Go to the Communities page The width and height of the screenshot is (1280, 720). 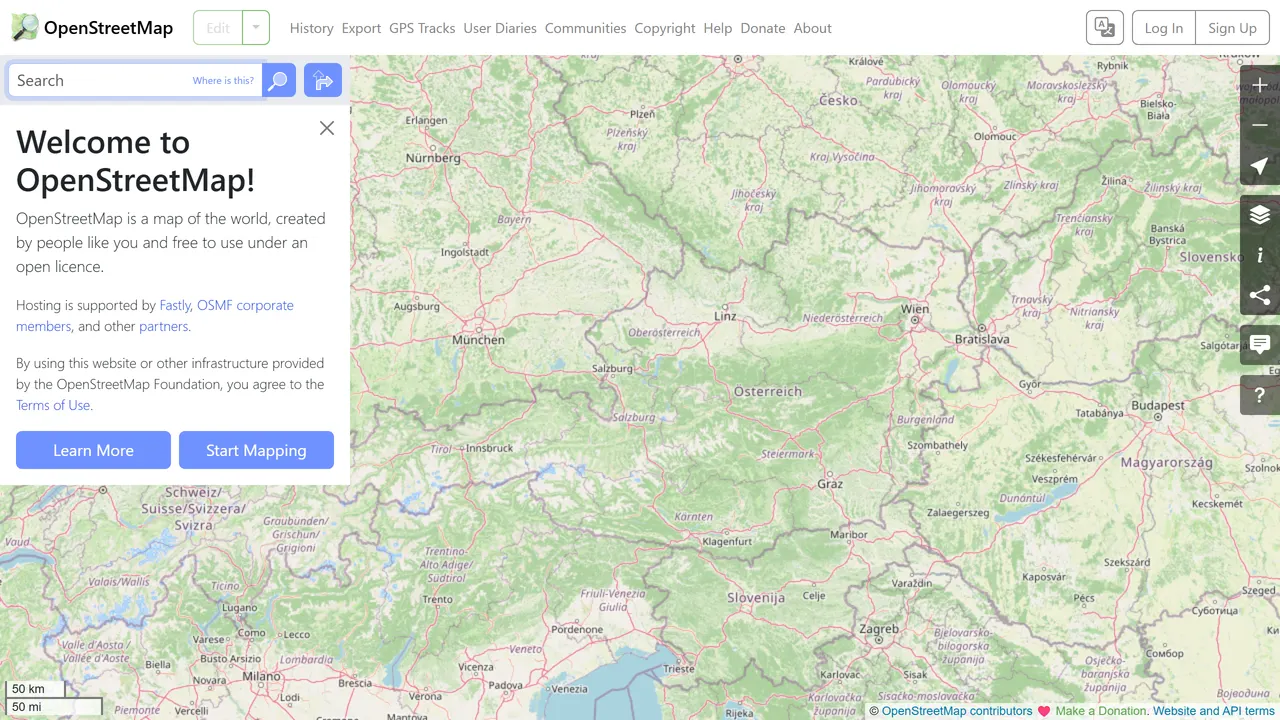pyautogui.click(x=585, y=28)
